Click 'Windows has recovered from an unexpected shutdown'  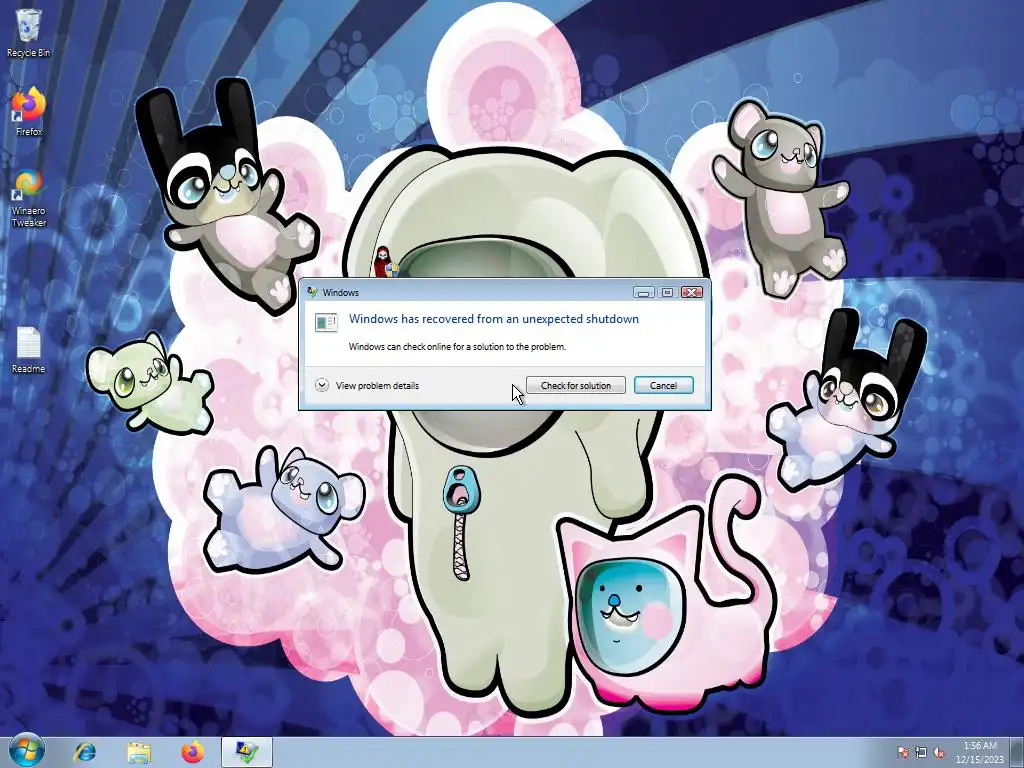(494, 319)
